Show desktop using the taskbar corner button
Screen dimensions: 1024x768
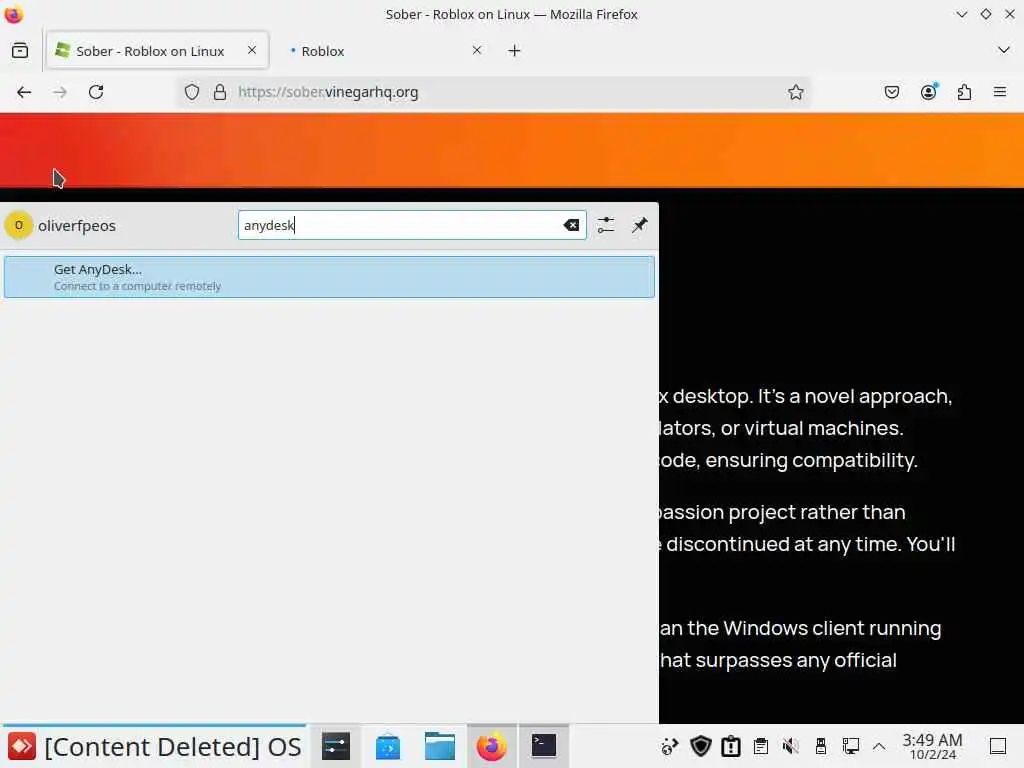click(998, 746)
